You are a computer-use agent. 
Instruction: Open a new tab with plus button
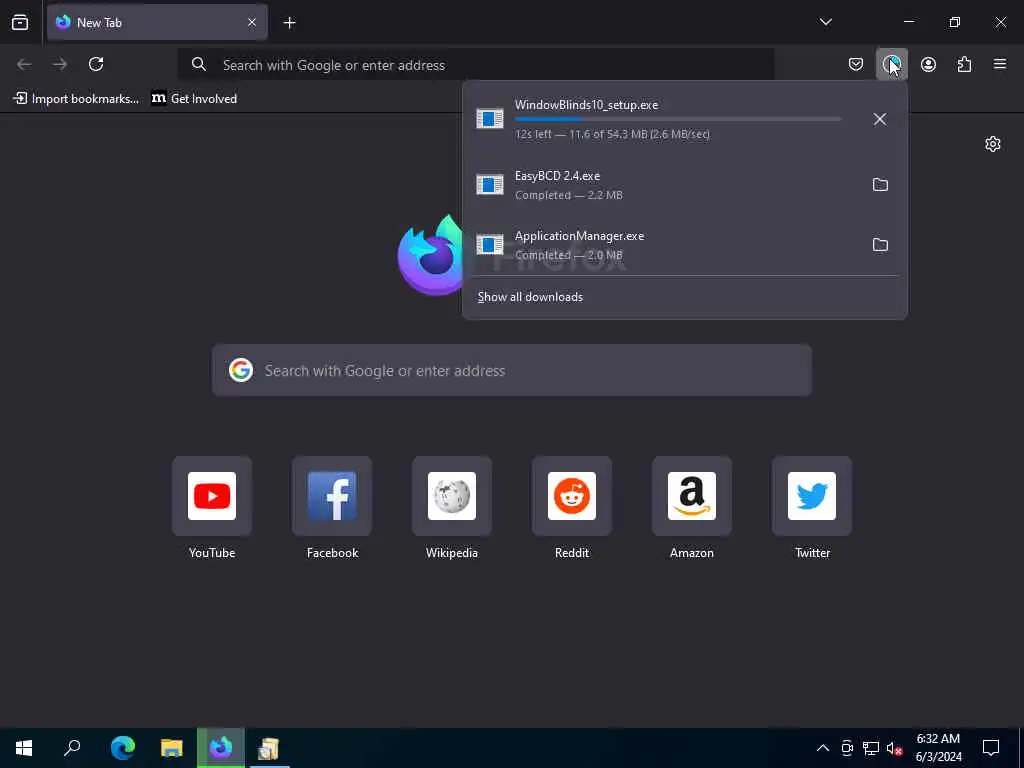(289, 23)
